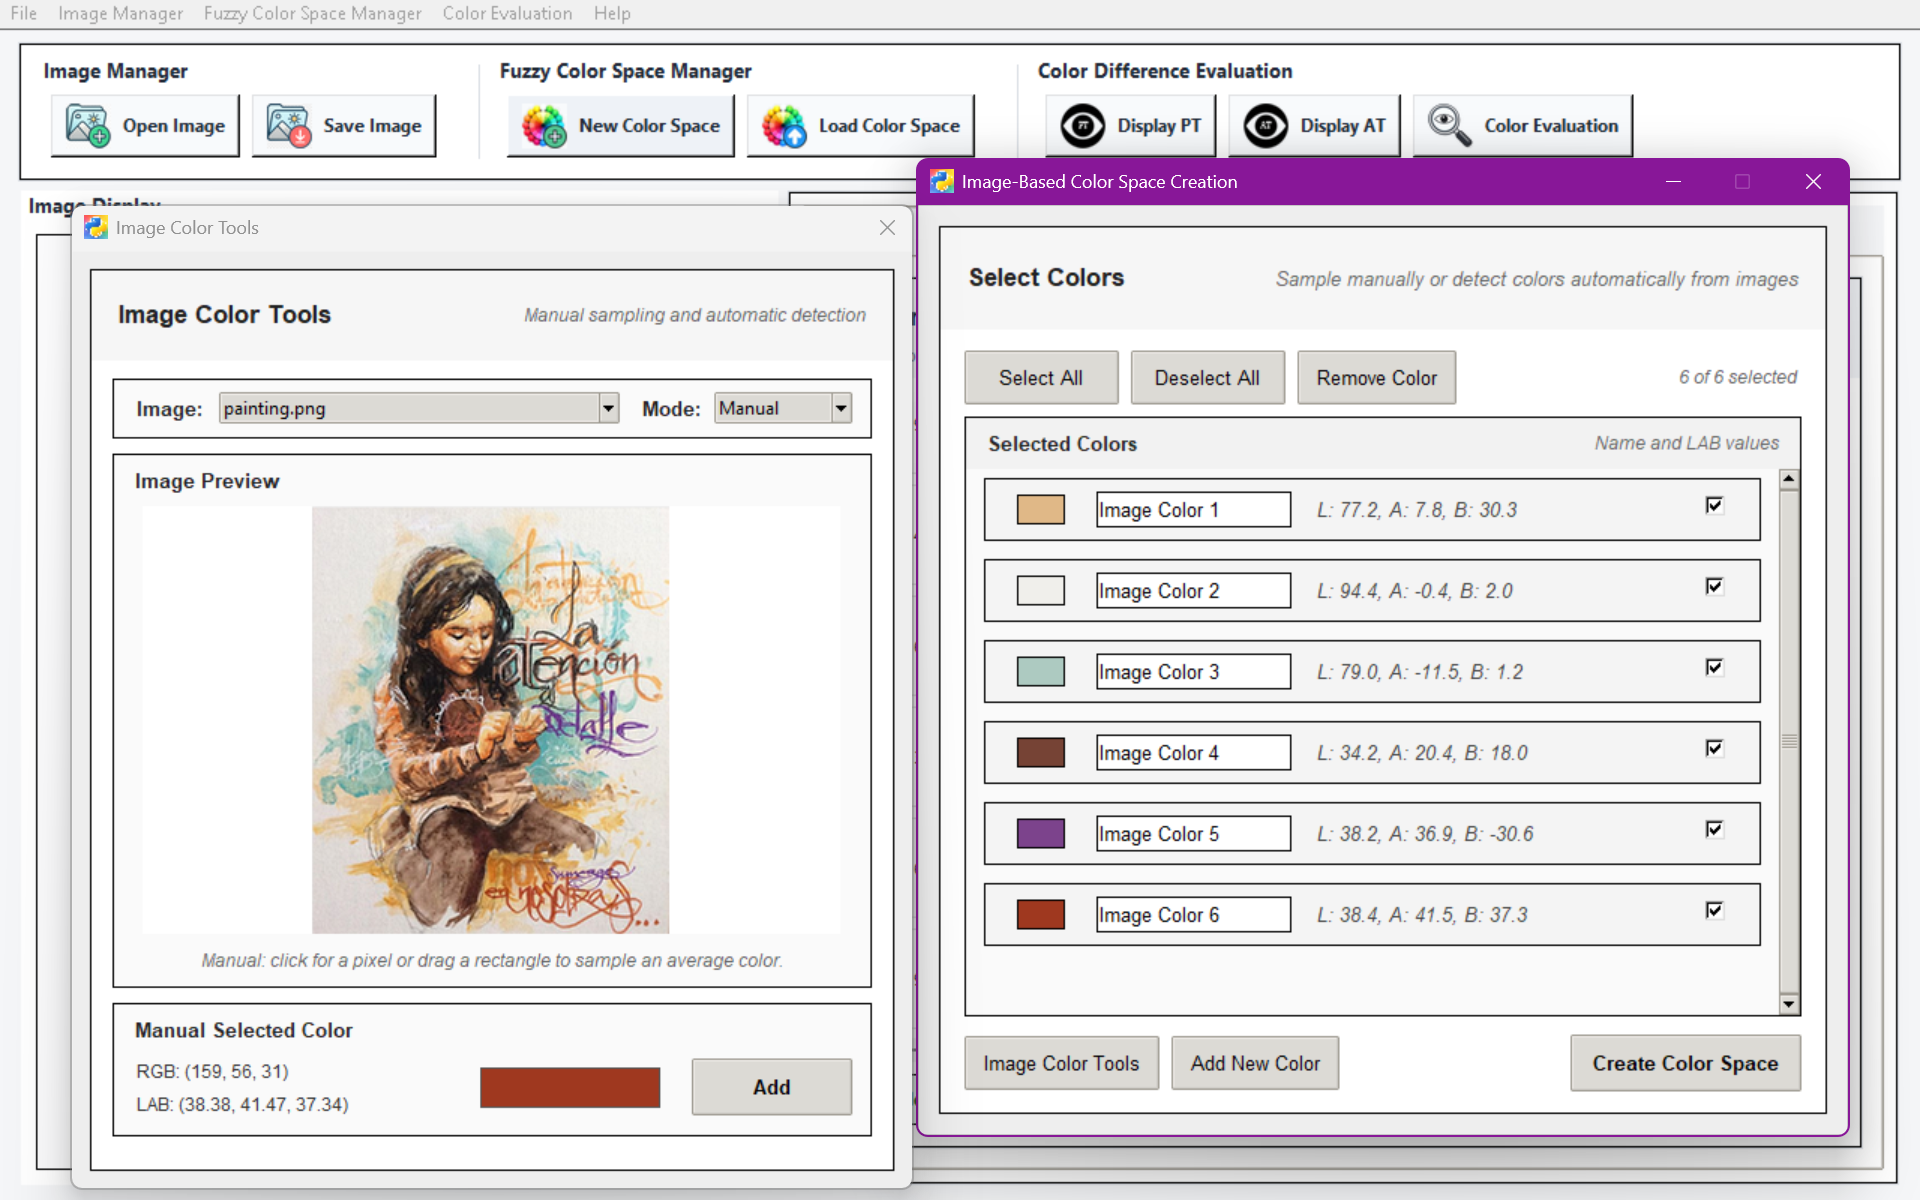This screenshot has height=1200, width=1920.
Task: Open the Fuzzy Color Space Manager menu
Action: (312, 13)
